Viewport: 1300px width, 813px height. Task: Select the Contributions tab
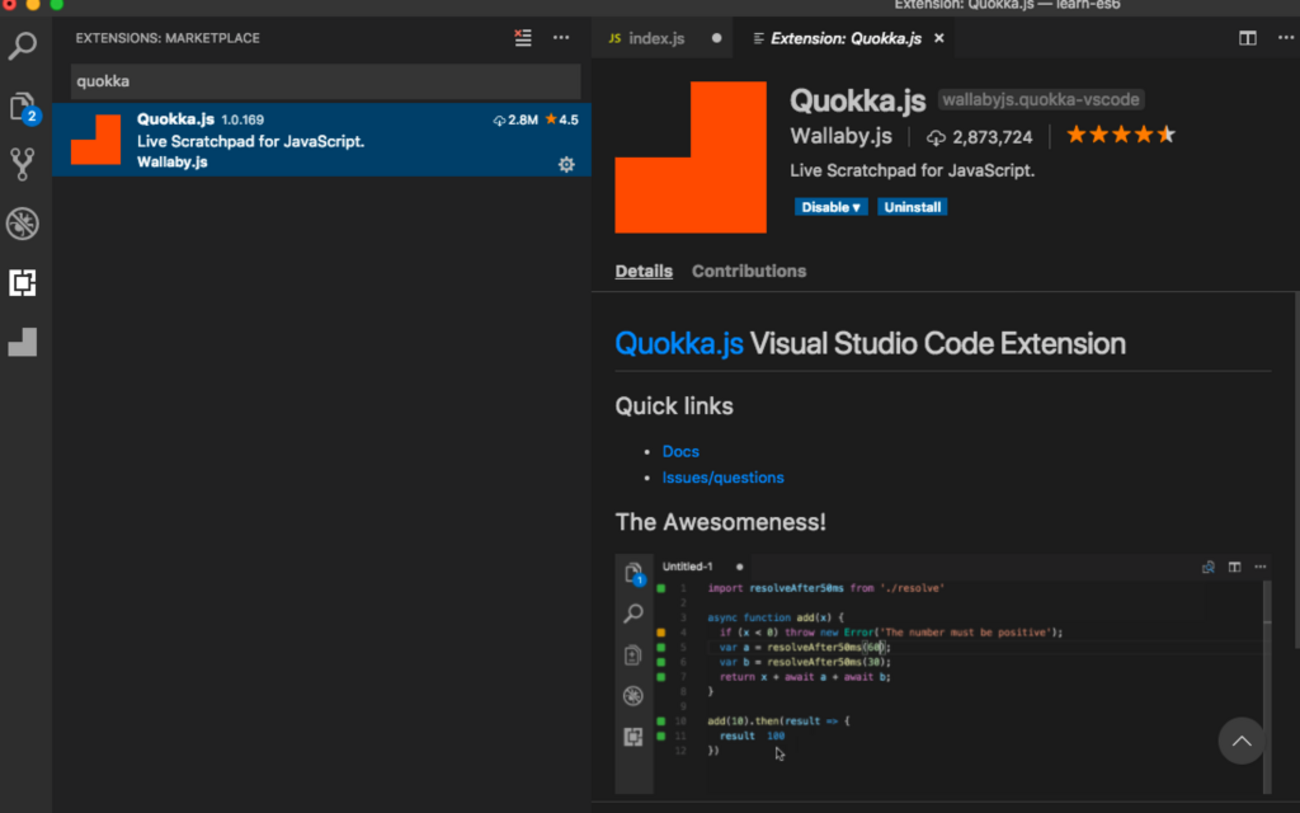tap(749, 271)
